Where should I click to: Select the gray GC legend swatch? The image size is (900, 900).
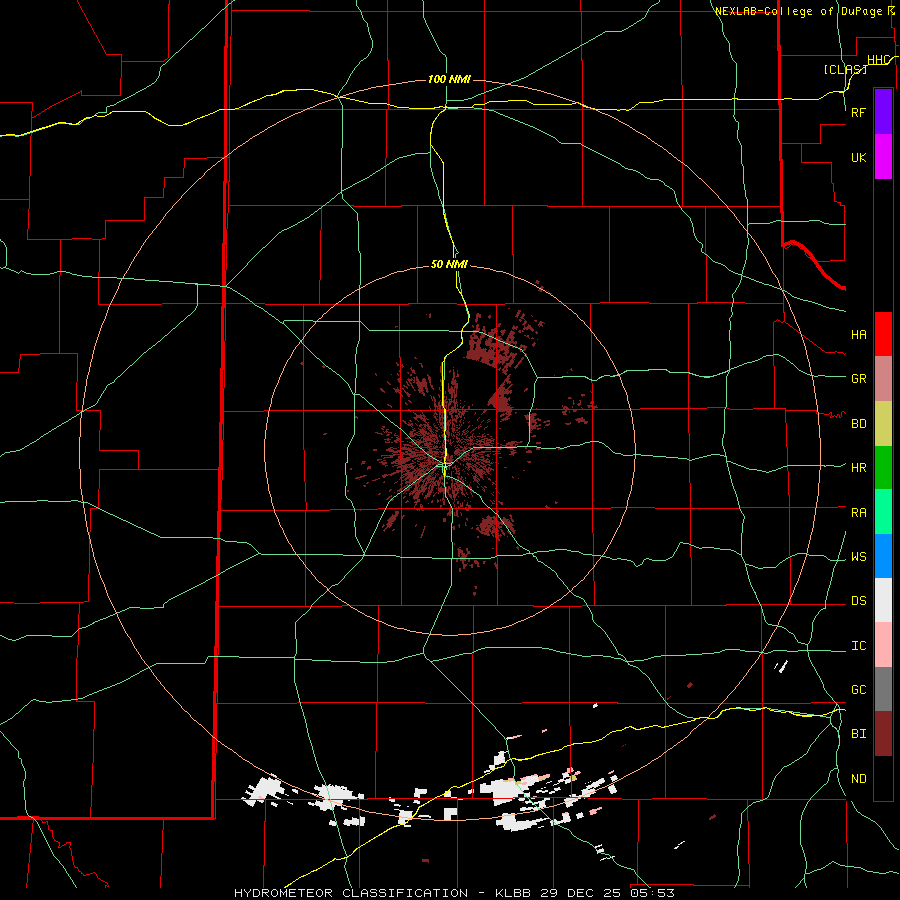click(883, 689)
